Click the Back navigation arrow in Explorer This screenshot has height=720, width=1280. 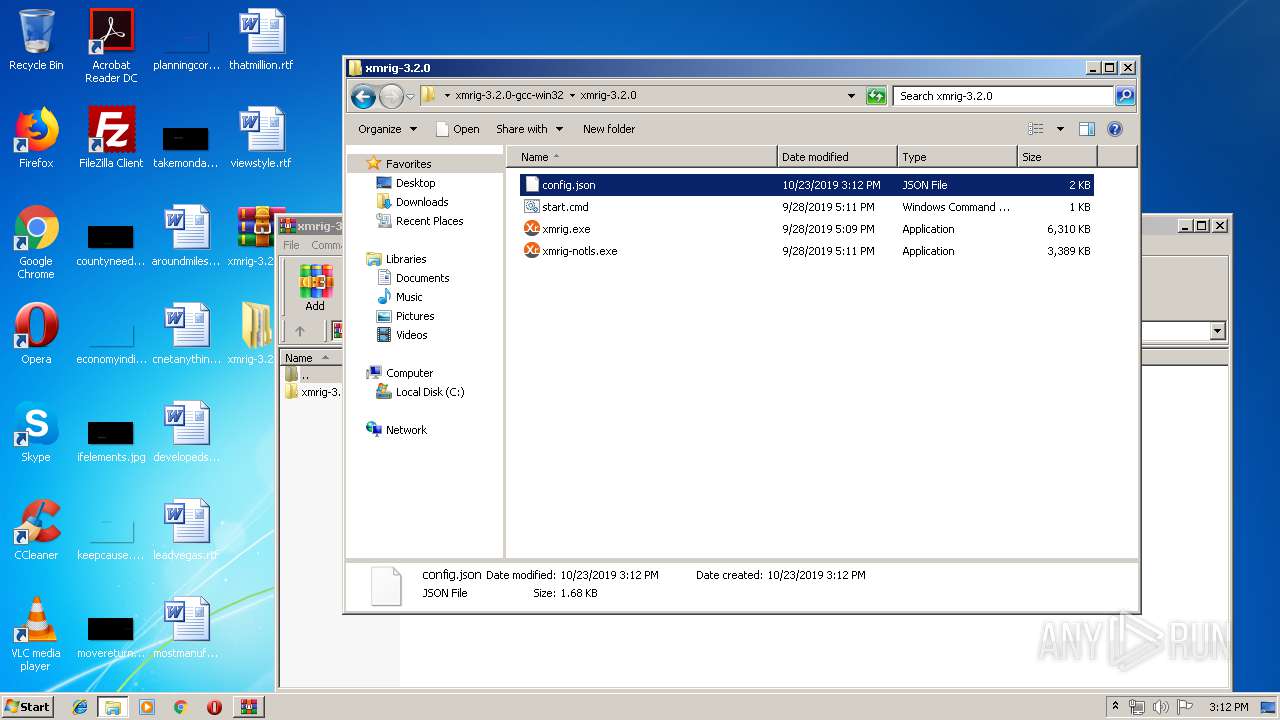363,96
